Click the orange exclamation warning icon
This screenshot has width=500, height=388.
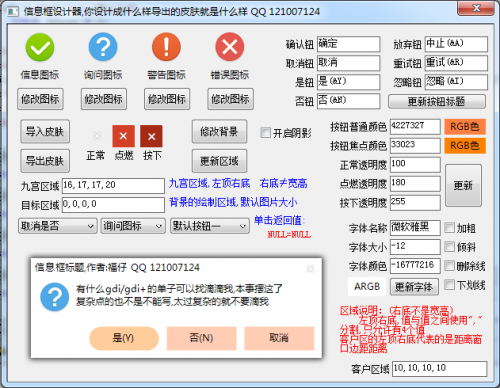click(166, 47)
